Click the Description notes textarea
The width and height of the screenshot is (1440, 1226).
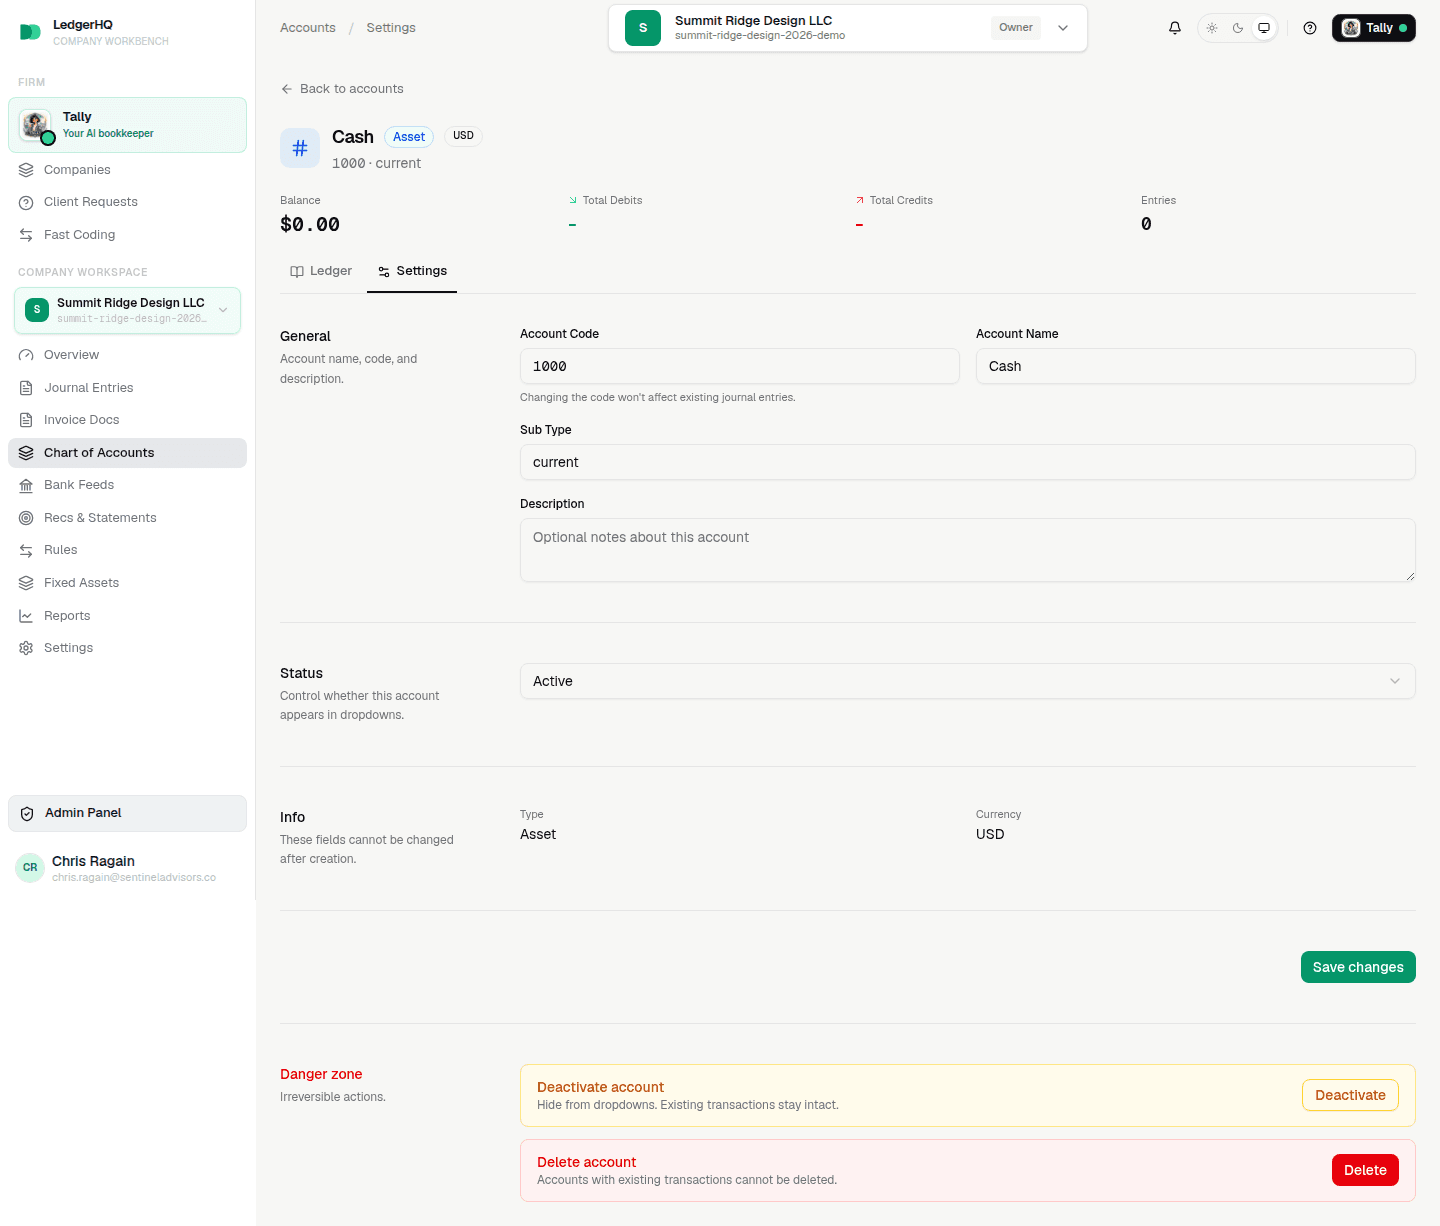point(968,550)
